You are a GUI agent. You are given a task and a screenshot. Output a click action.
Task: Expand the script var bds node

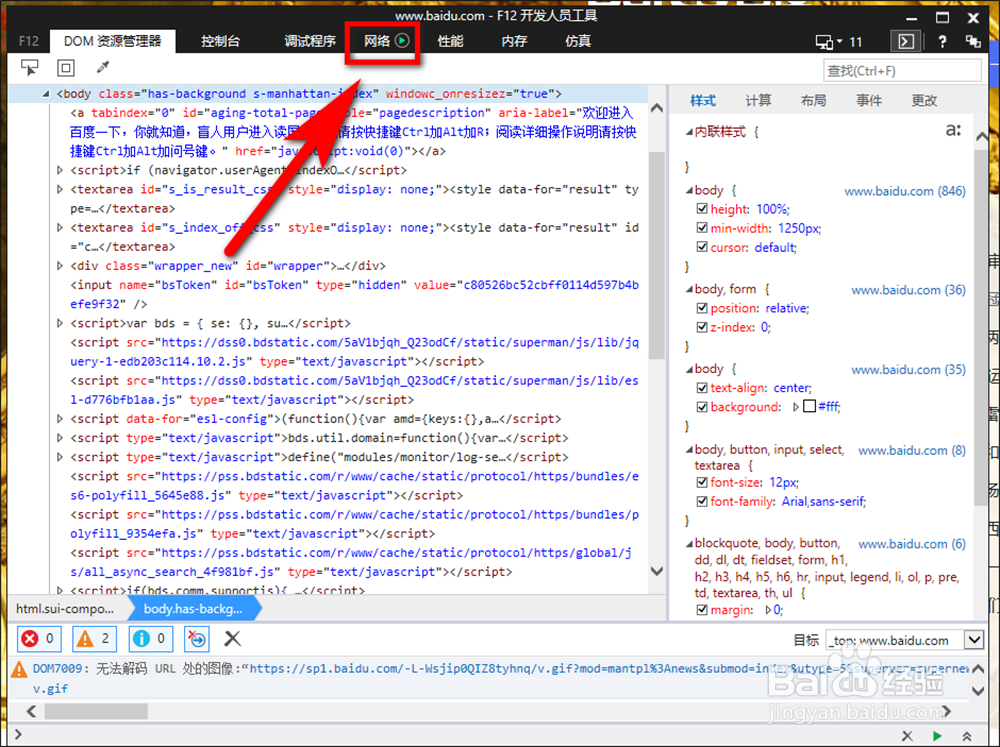click(60, 323)
